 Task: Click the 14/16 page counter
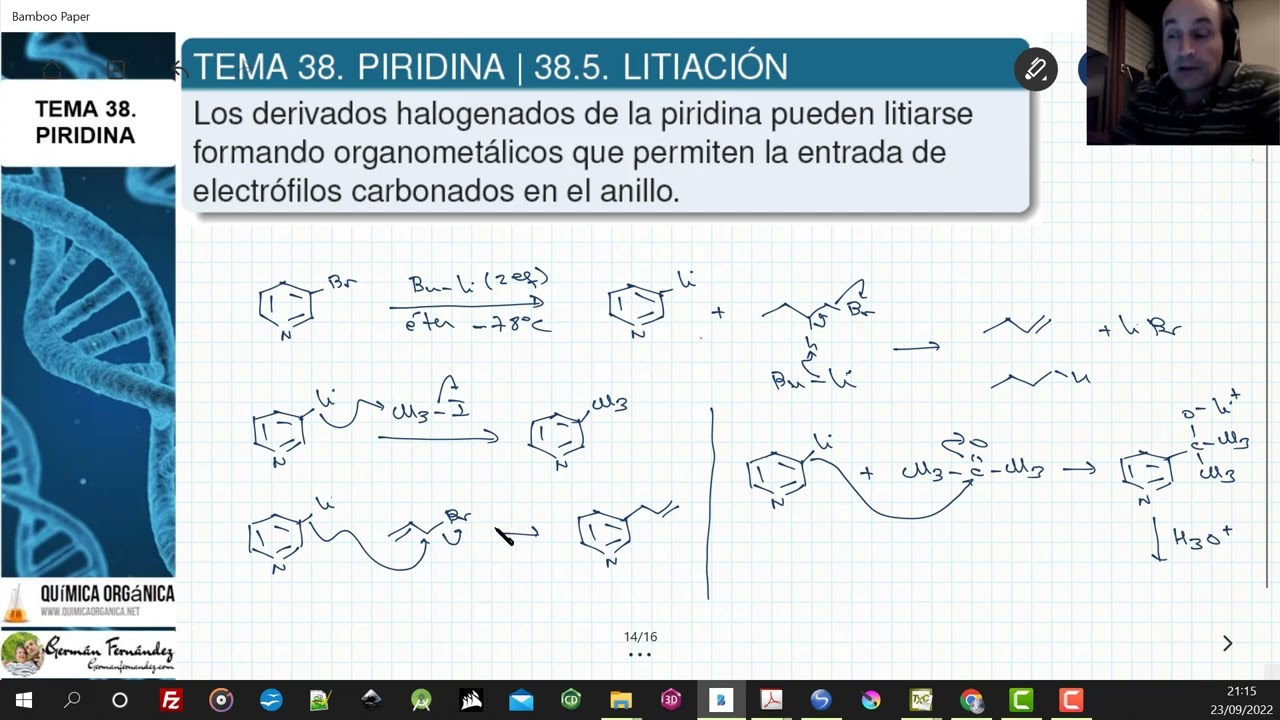tap(640, 636)
